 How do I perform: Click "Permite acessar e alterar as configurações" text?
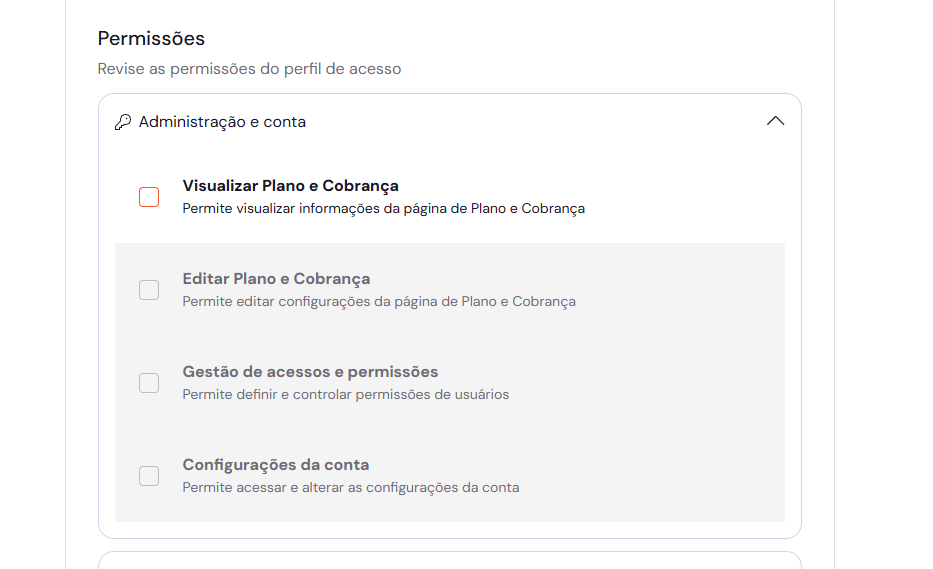(x=350, y=488)
